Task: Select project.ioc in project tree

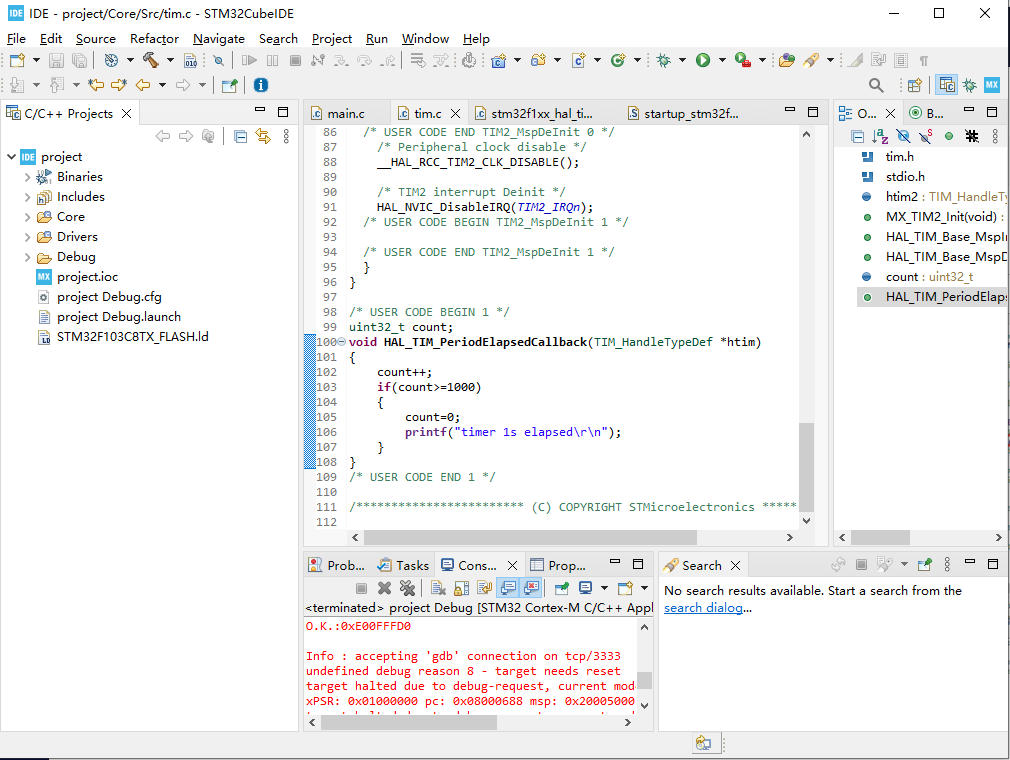Action: click(88, 276)
